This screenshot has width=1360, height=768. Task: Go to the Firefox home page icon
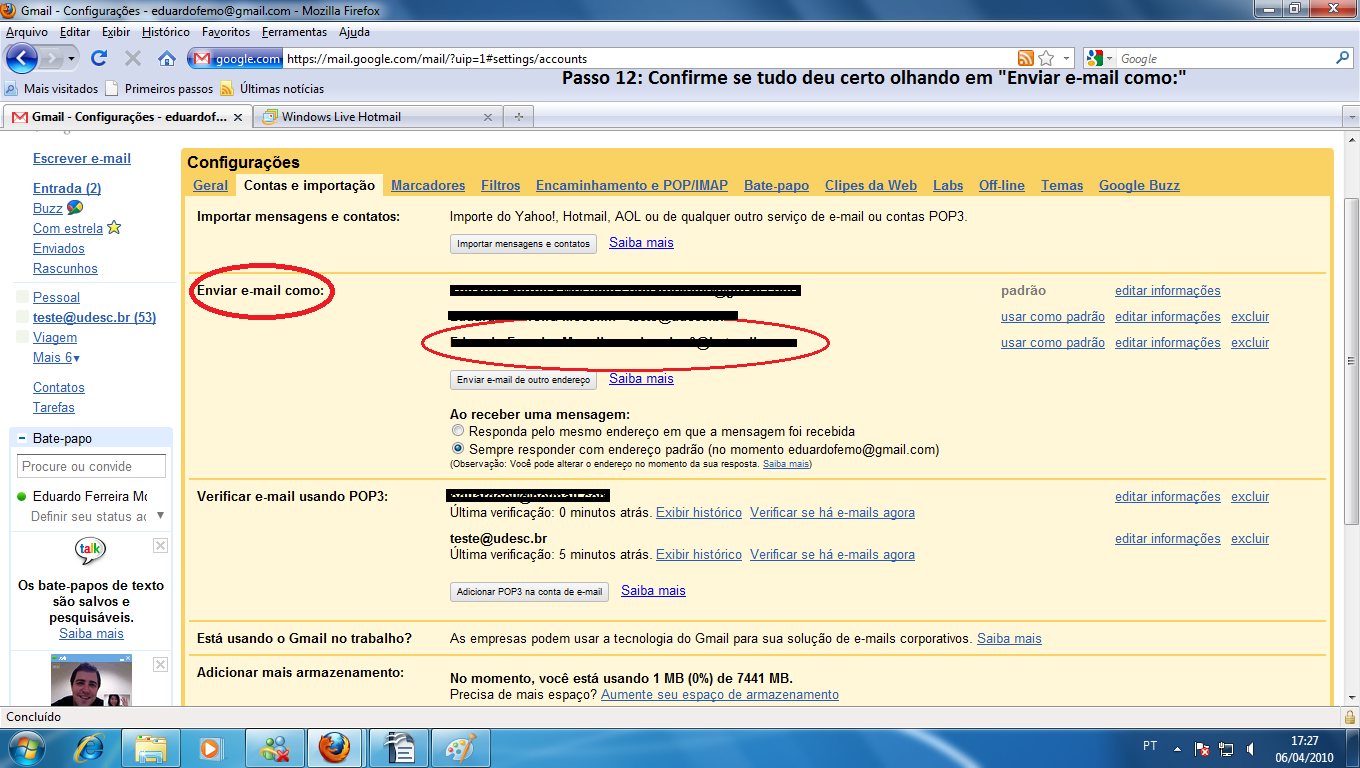[167, 58]
